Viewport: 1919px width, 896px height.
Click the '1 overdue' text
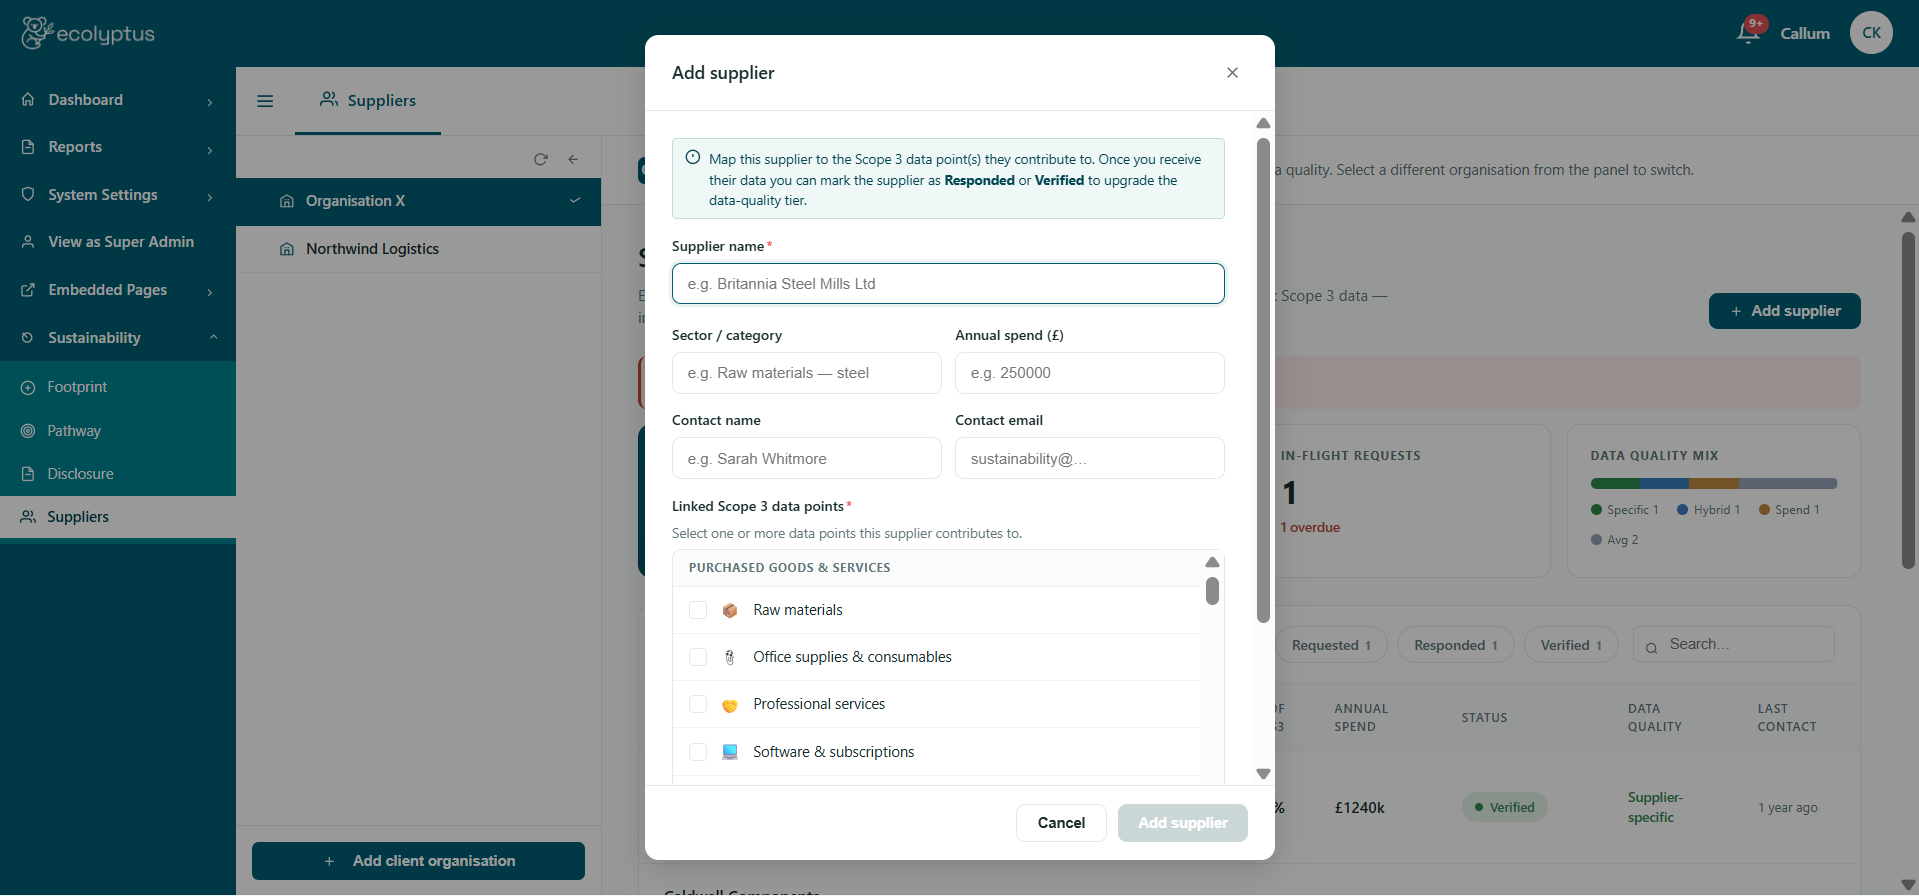pyautogui.click(x=1310, y=527)
